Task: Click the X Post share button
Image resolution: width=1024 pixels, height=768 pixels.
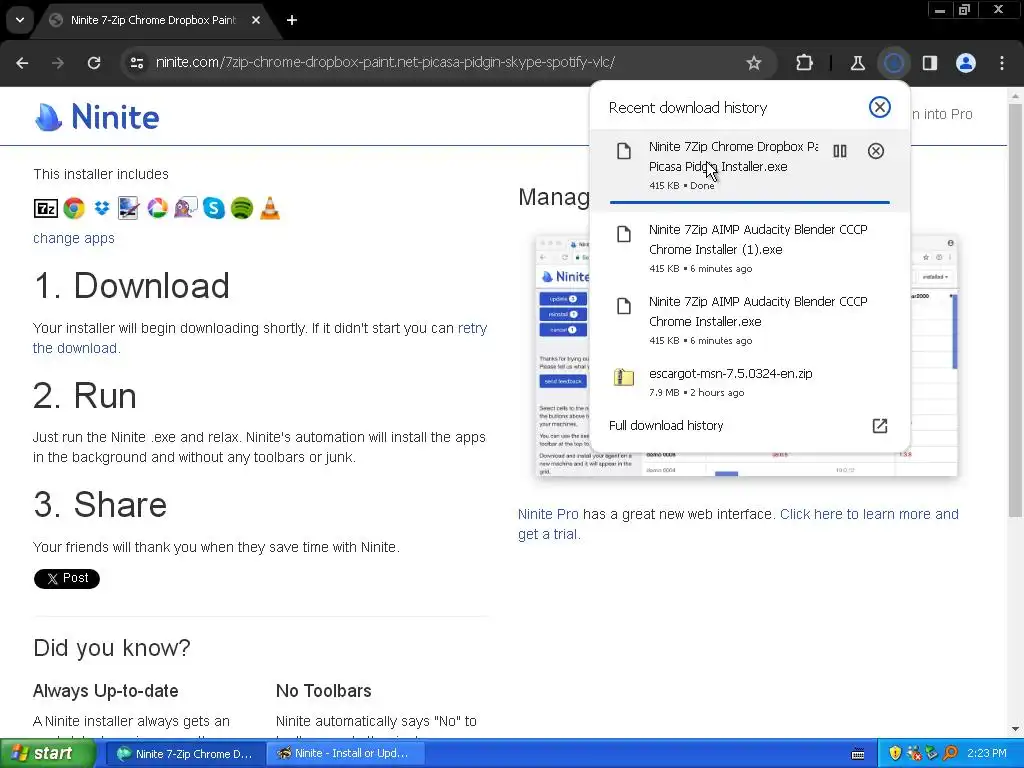Action: point(67,579)
